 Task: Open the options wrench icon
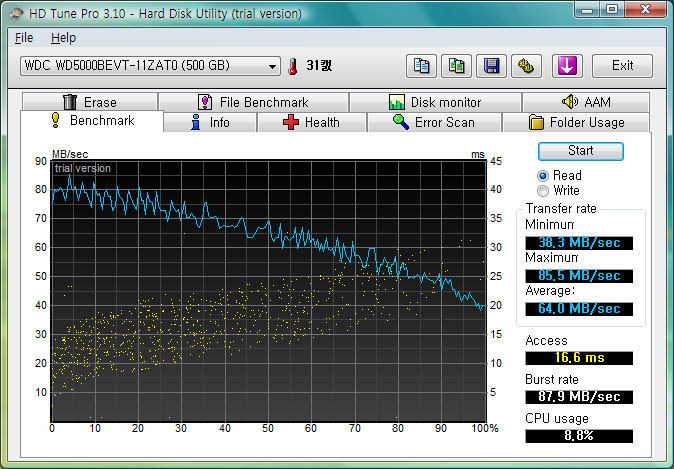click(x=525, y=66)
